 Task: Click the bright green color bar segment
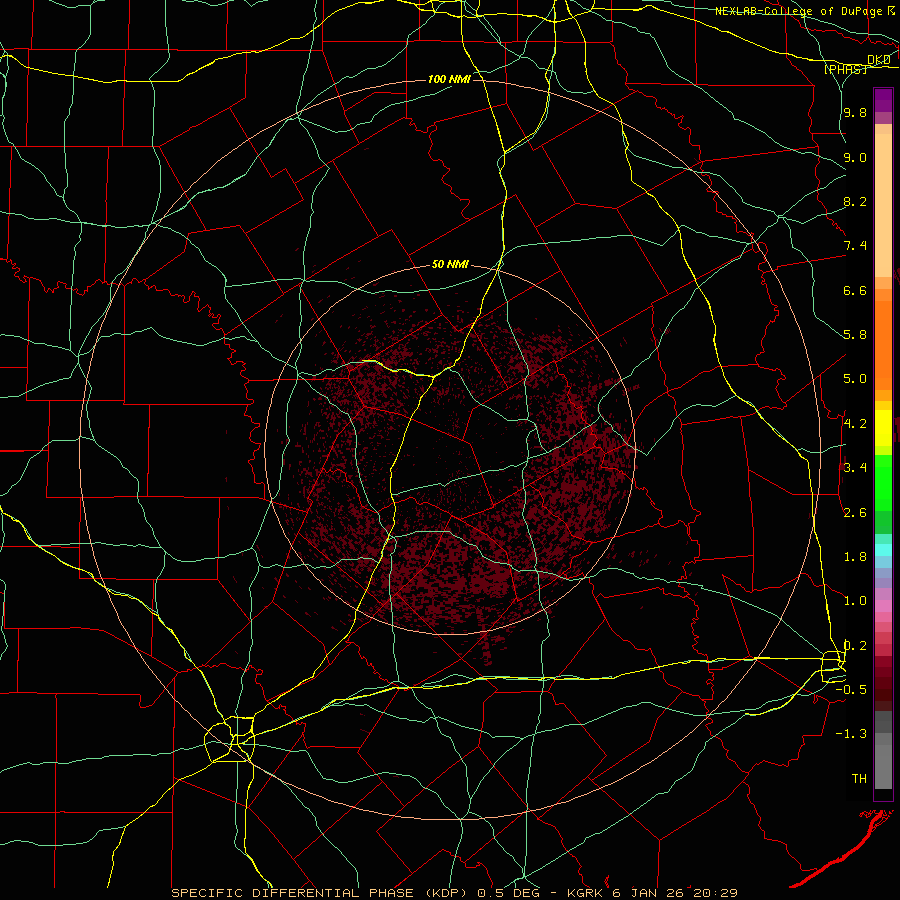(883, 483)
